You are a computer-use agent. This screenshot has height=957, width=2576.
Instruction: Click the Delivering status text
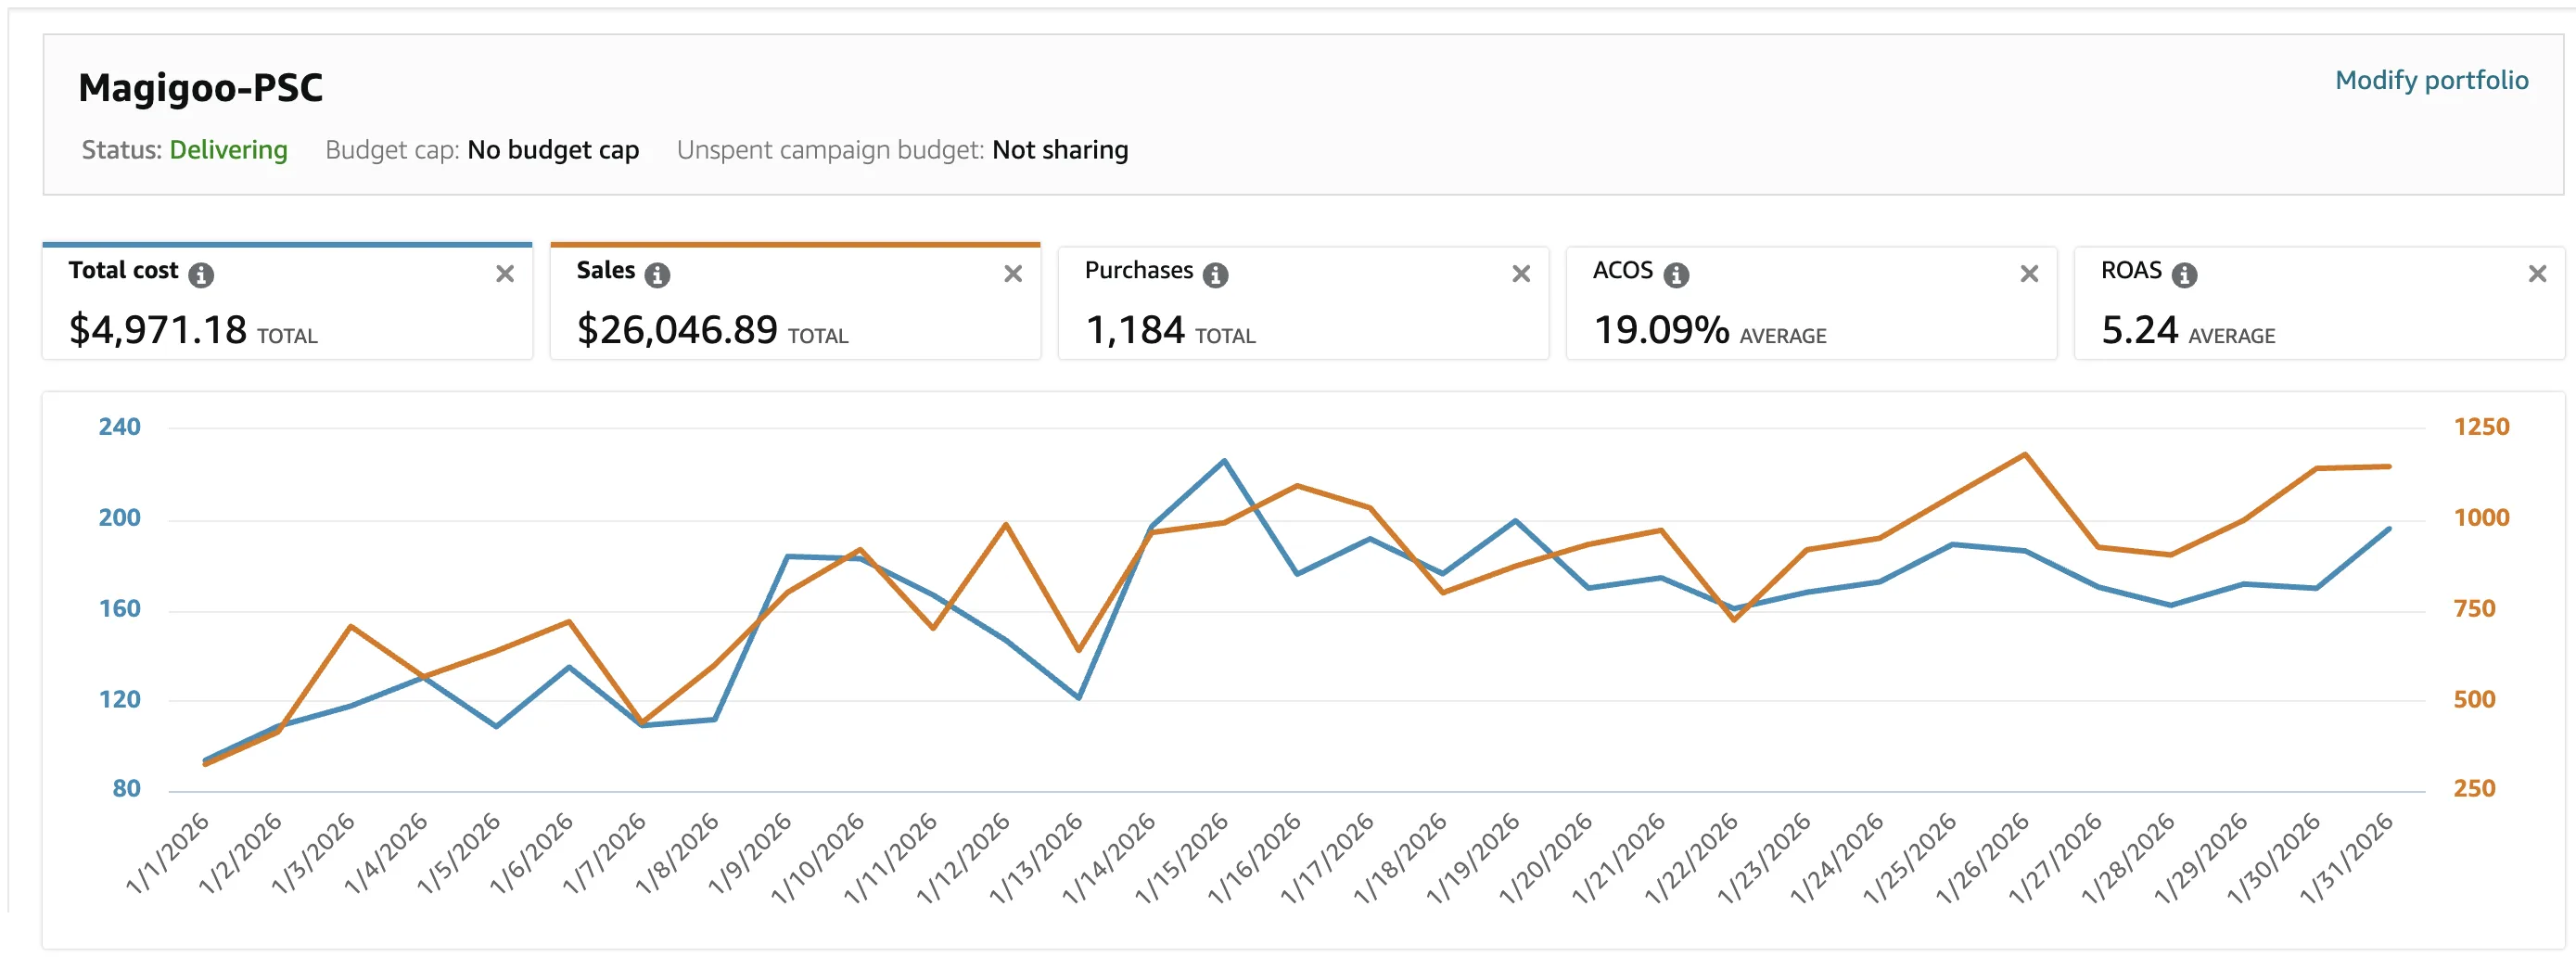228,150
